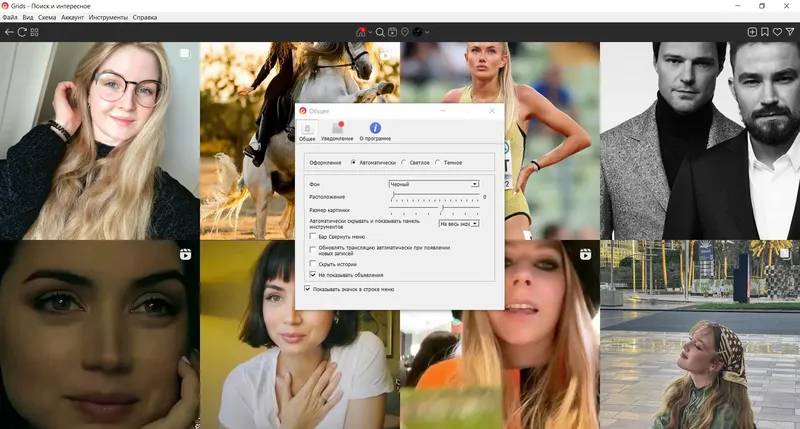Open the blonde woman with glasses post
Screen dimensions: 800x429
pyautogui.click(x=99, y=140)
